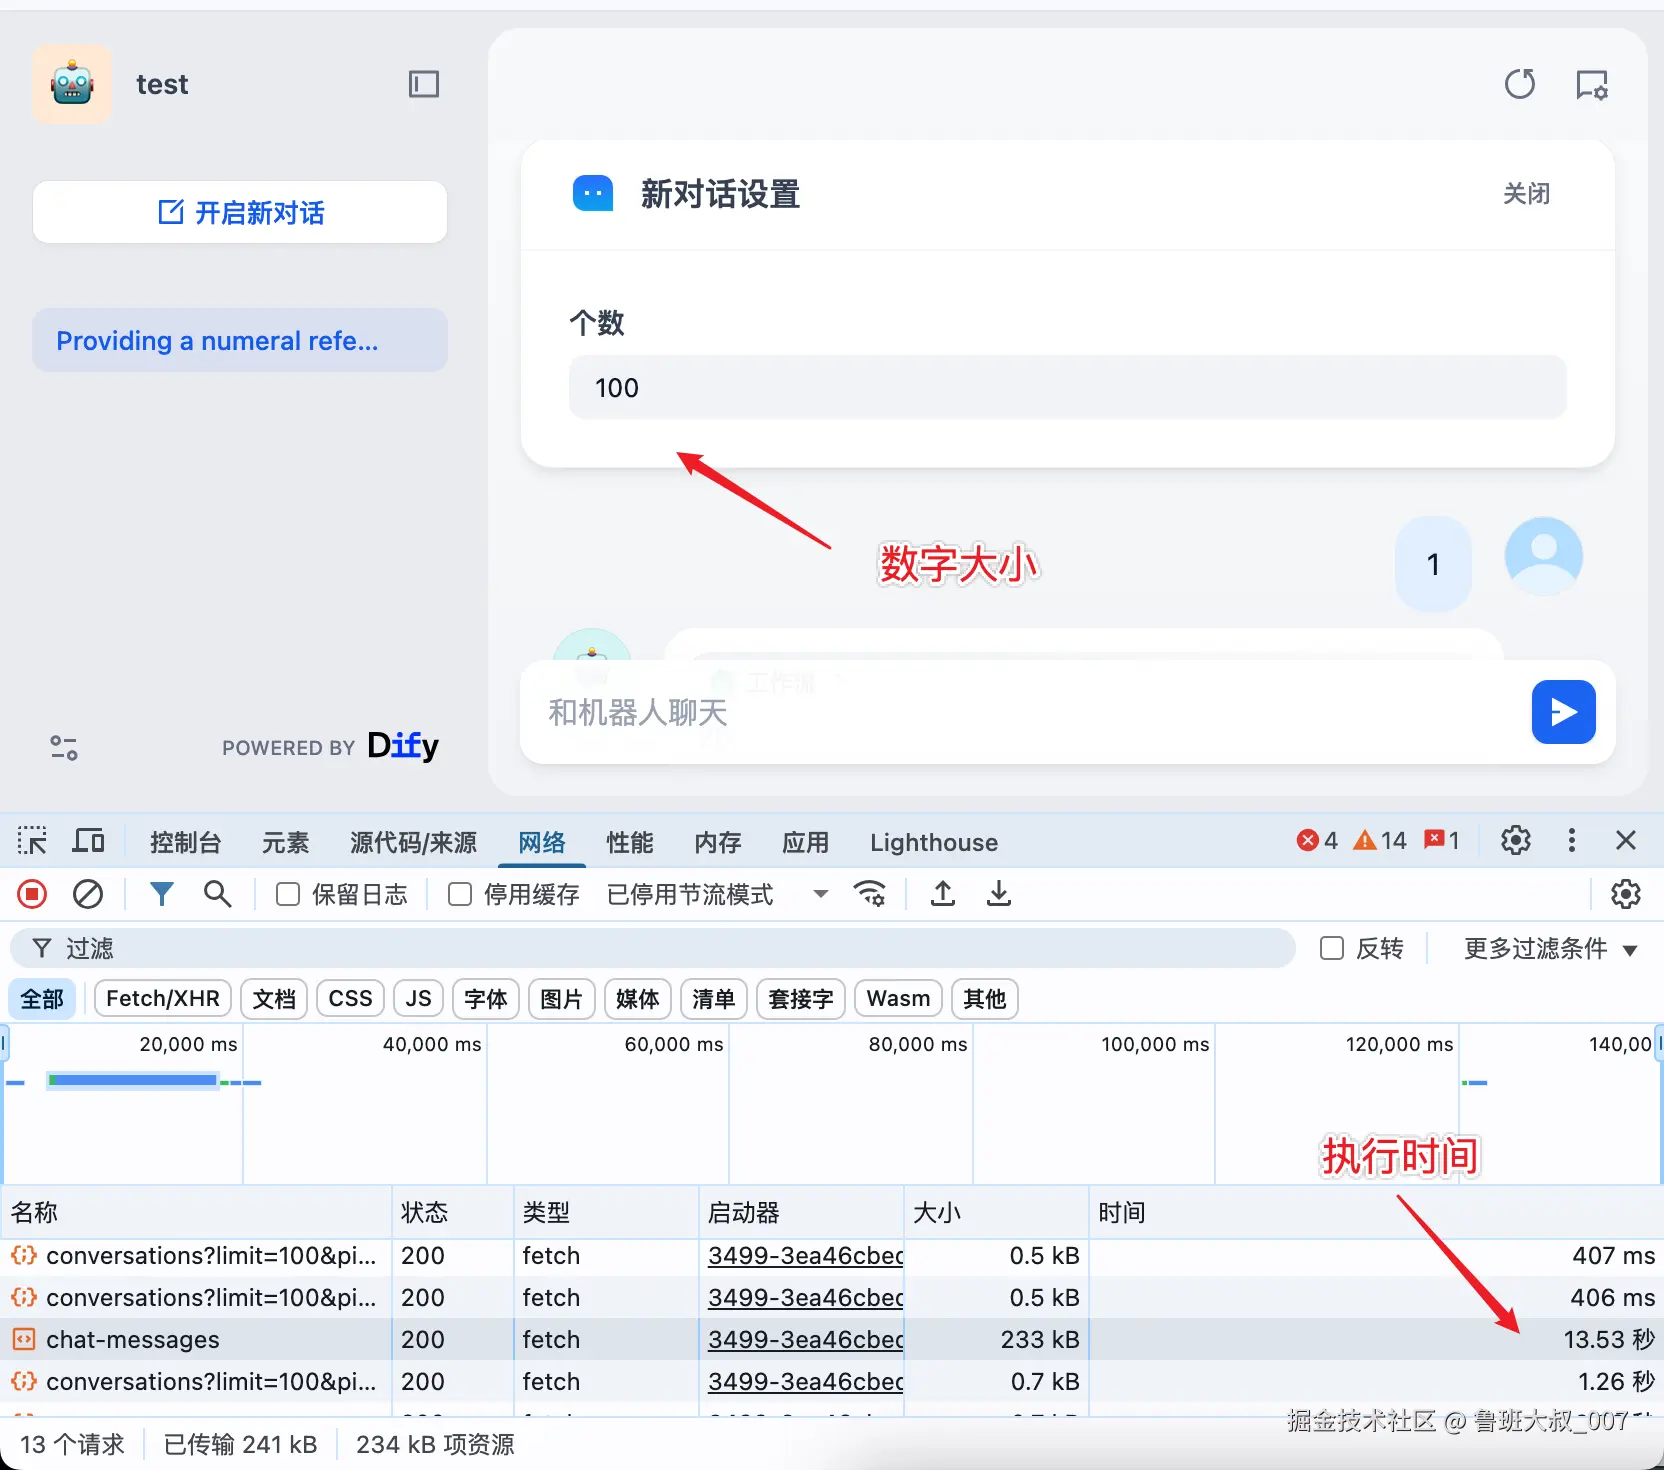The width and height of the screenshot is (1664, 1470).
Task: Switch to the 性能 tab
Action: point(630,842)
